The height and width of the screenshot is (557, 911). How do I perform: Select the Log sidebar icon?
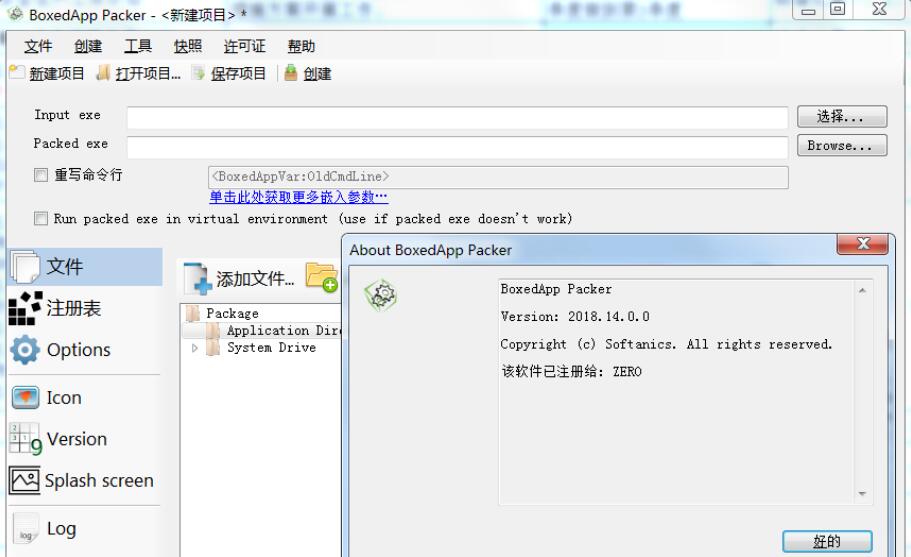(26, 528)
